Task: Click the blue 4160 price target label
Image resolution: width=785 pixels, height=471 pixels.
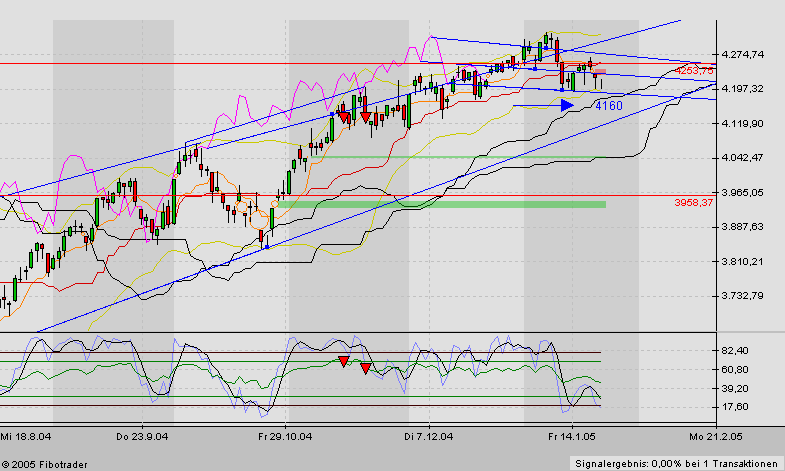Action: [x=609, y=106]
